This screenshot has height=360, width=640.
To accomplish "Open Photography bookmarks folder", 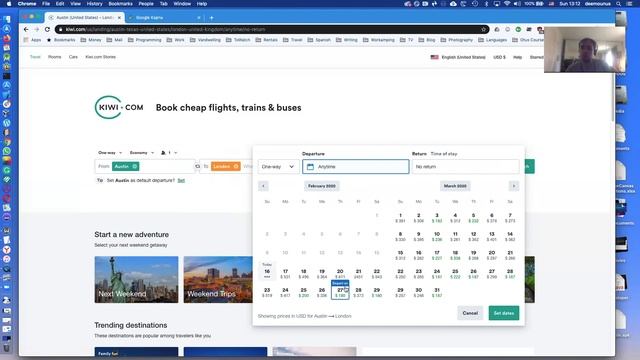I will 457,40.
